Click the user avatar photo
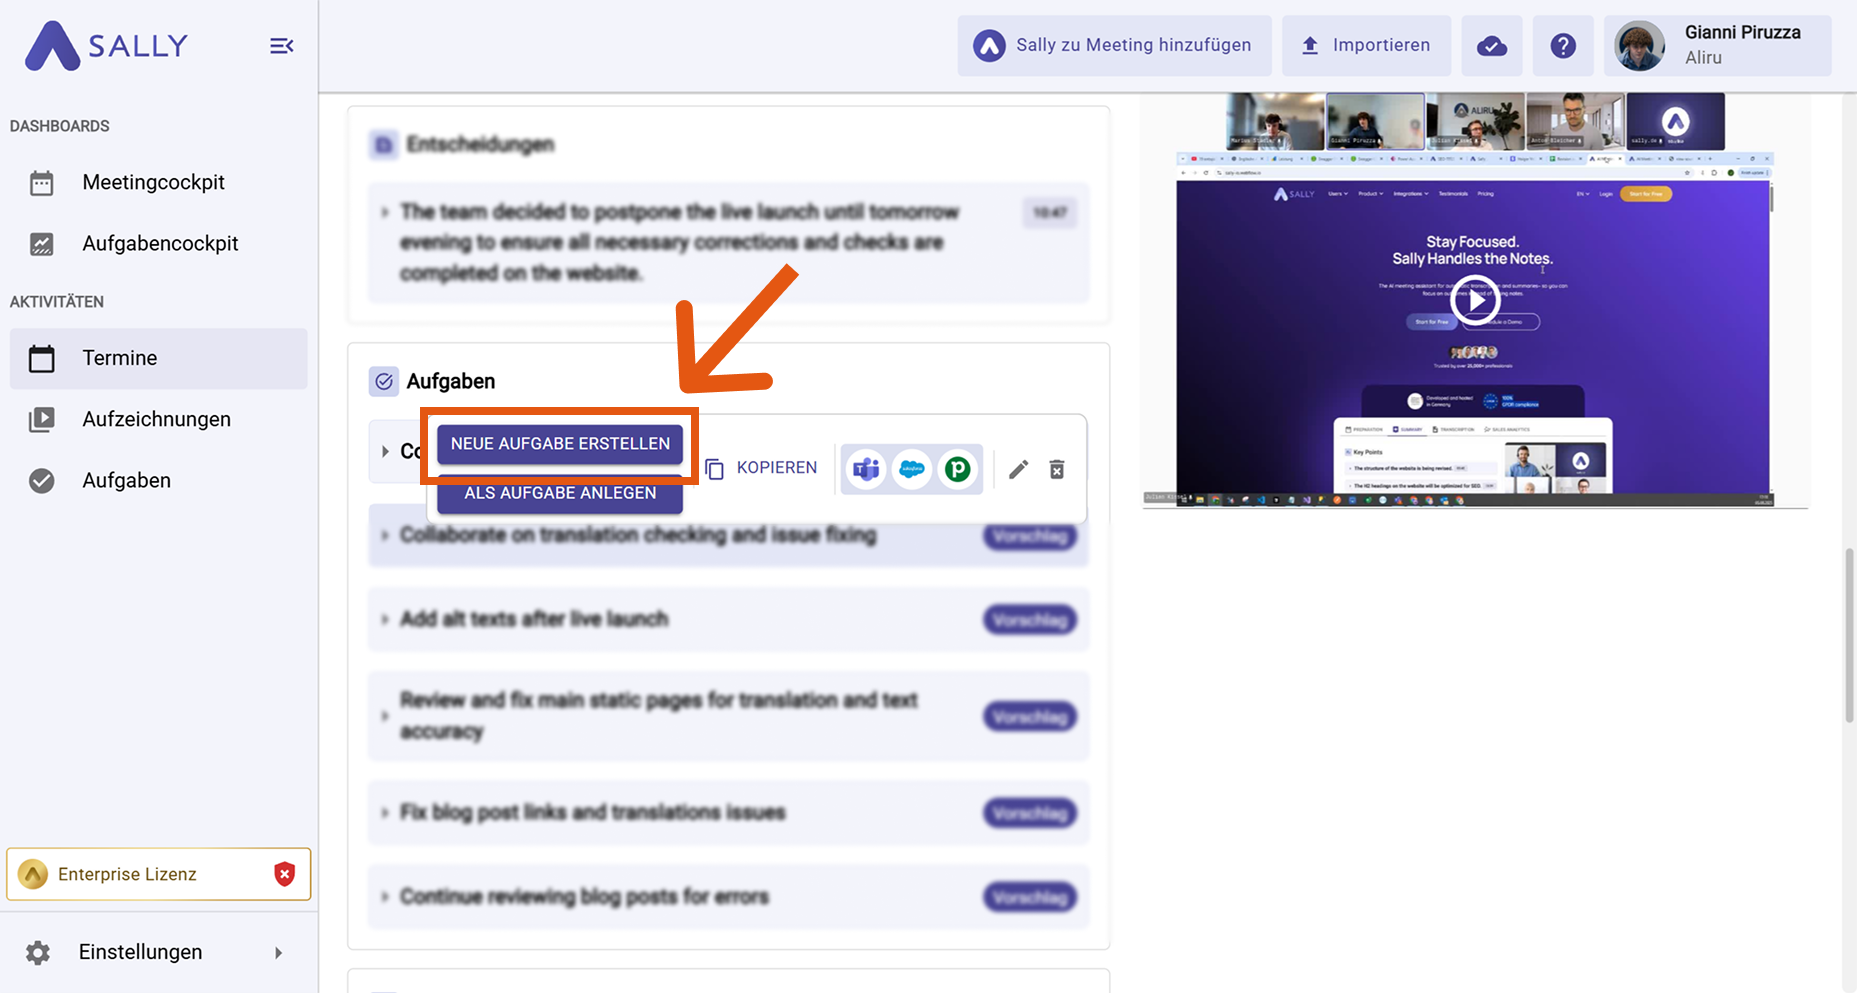Image resolution: width=1857 pixels, height=993 pixels. pos(1640,46)
